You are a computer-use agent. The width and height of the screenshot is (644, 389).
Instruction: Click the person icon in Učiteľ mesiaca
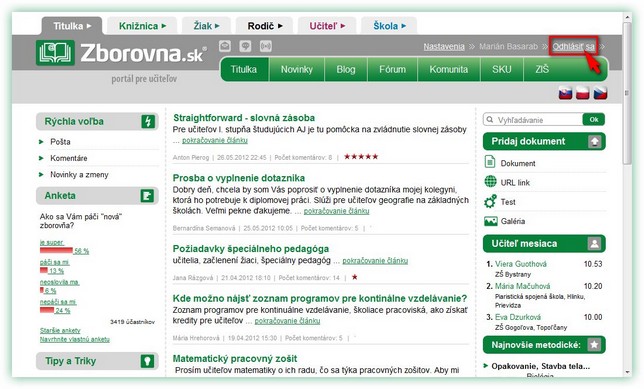pos(594,244)
